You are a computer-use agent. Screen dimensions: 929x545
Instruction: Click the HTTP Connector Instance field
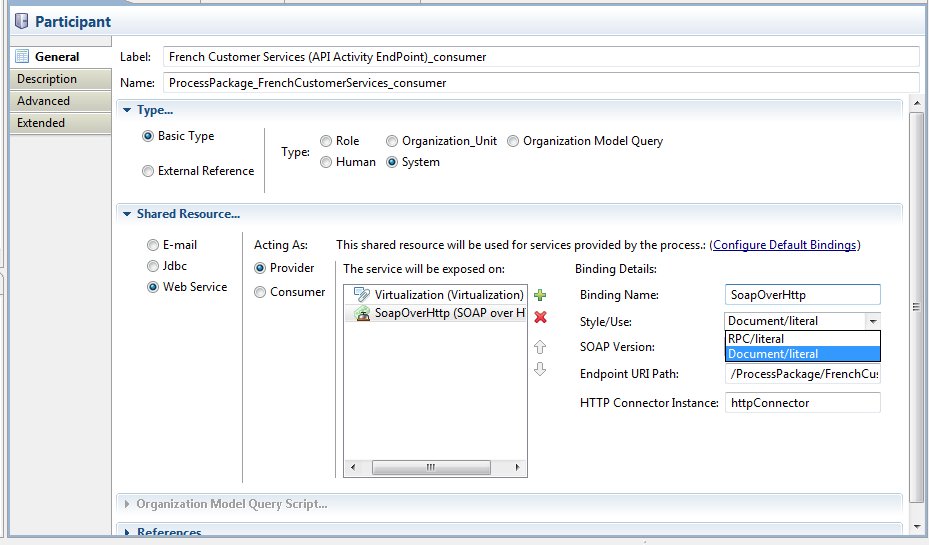pos(802,403)
